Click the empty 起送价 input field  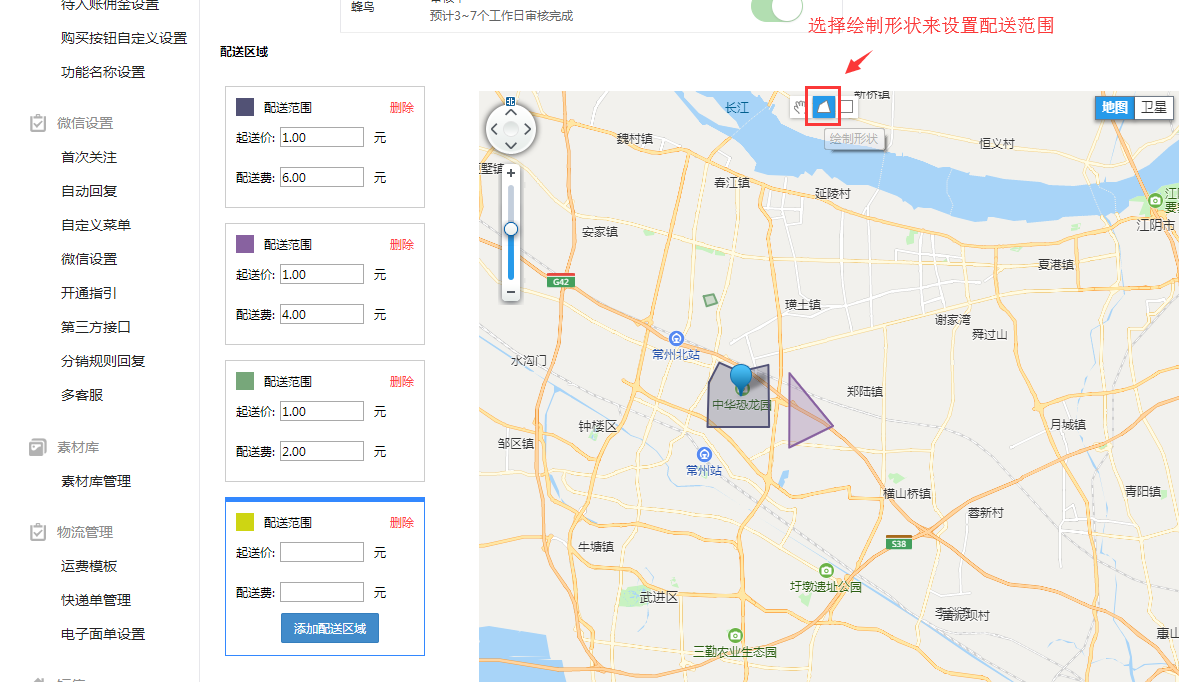tap(322, 552)
